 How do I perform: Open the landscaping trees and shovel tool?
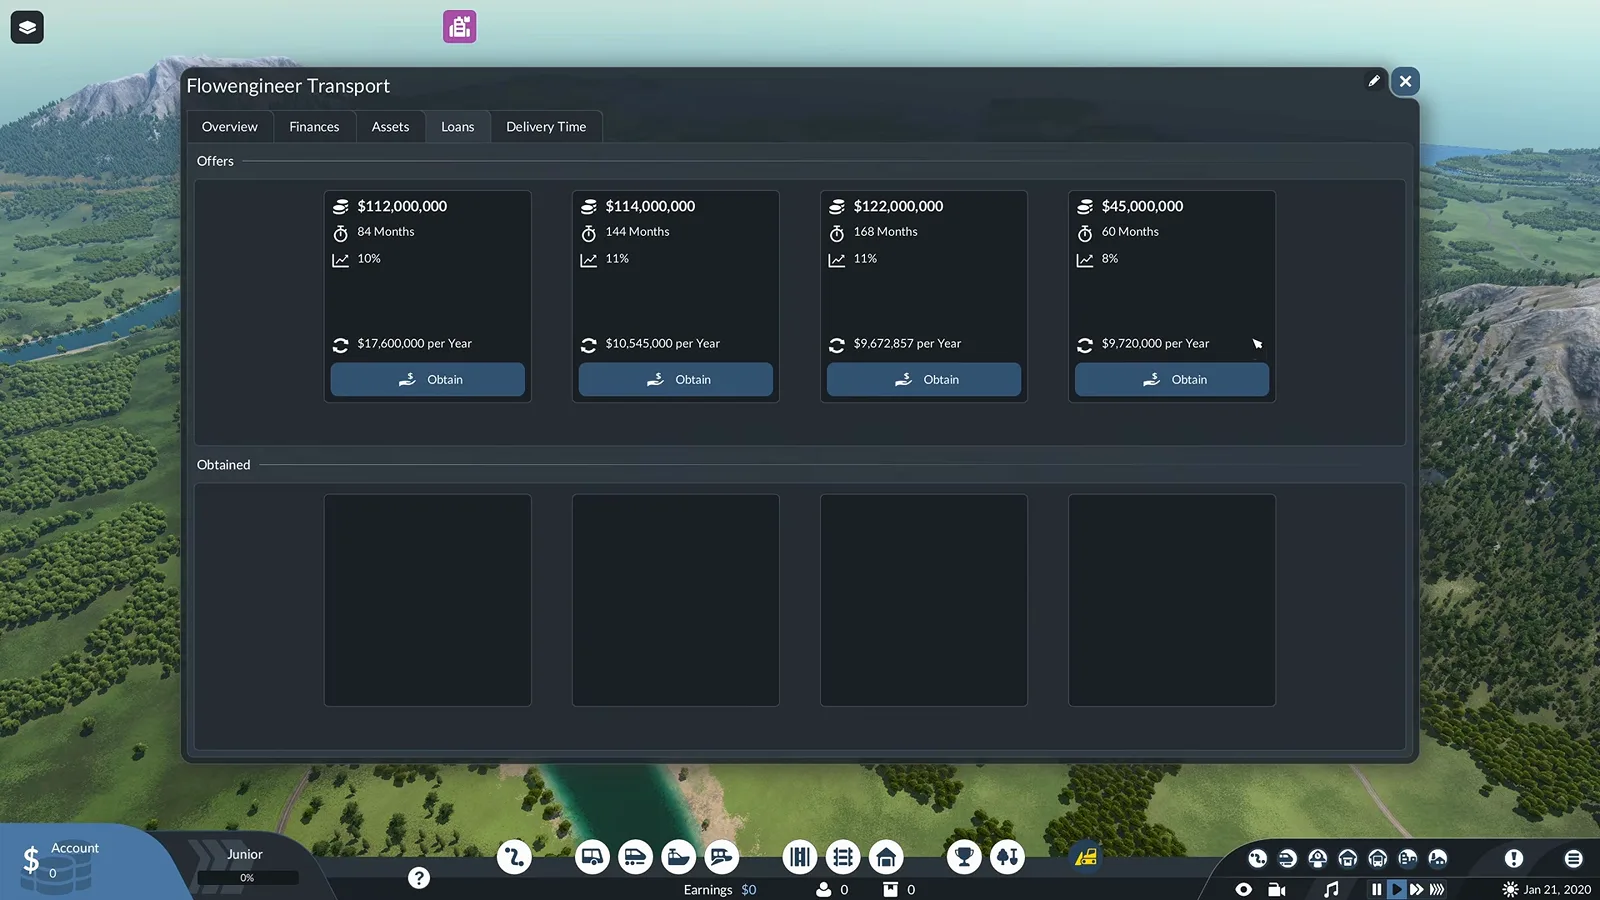pos(1007,857)
